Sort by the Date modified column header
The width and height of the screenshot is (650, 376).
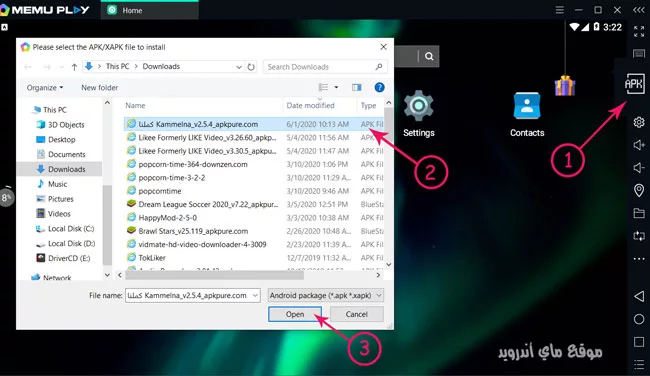[310, 105]
